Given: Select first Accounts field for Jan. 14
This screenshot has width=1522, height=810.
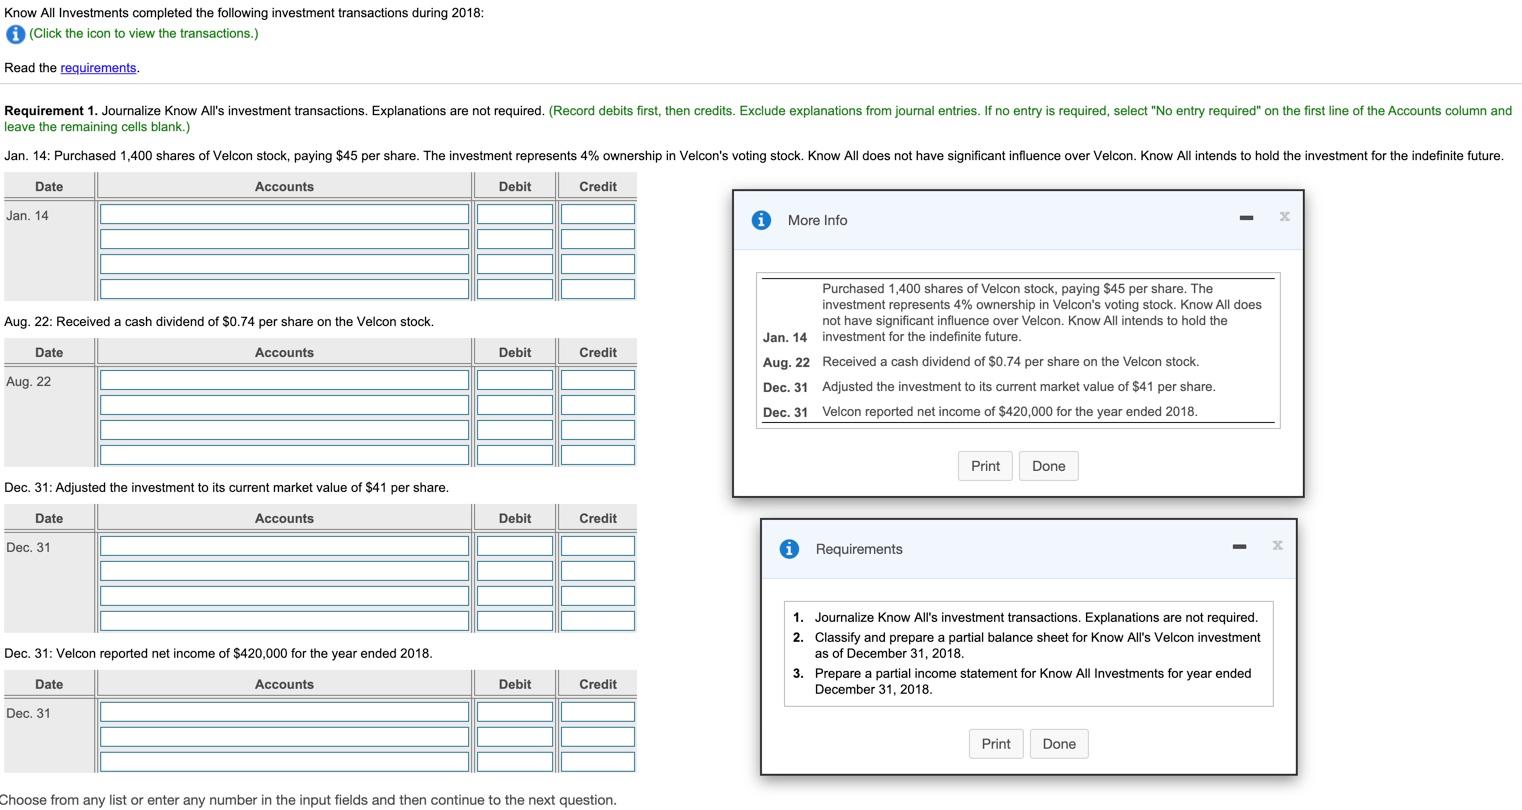Looking at the screenshot, I should point(284,214).
